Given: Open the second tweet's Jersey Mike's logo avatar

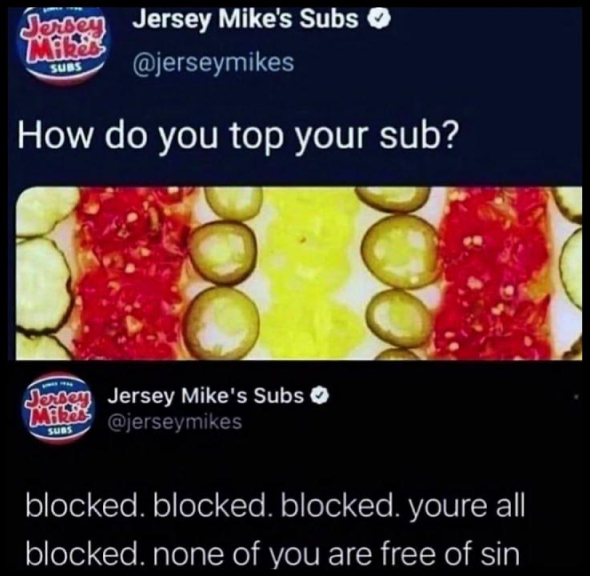Looking at the screenshot, I should [60, 408].
